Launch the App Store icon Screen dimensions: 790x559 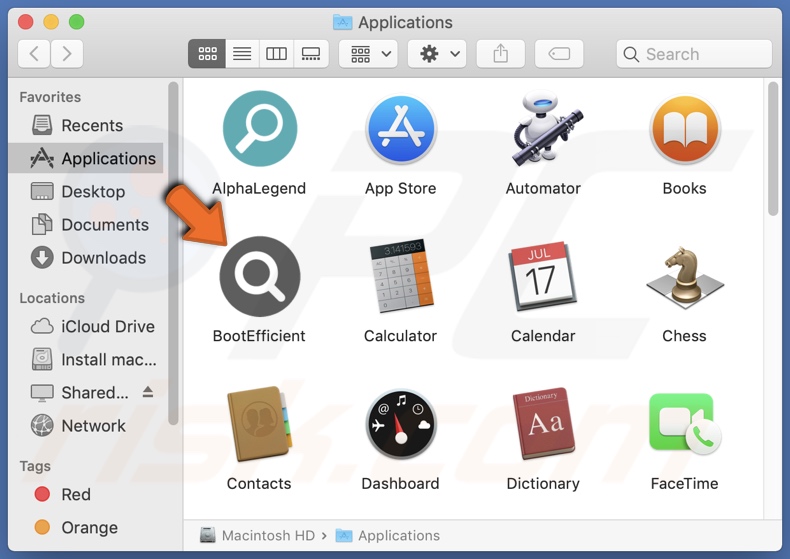pos(400,130)
